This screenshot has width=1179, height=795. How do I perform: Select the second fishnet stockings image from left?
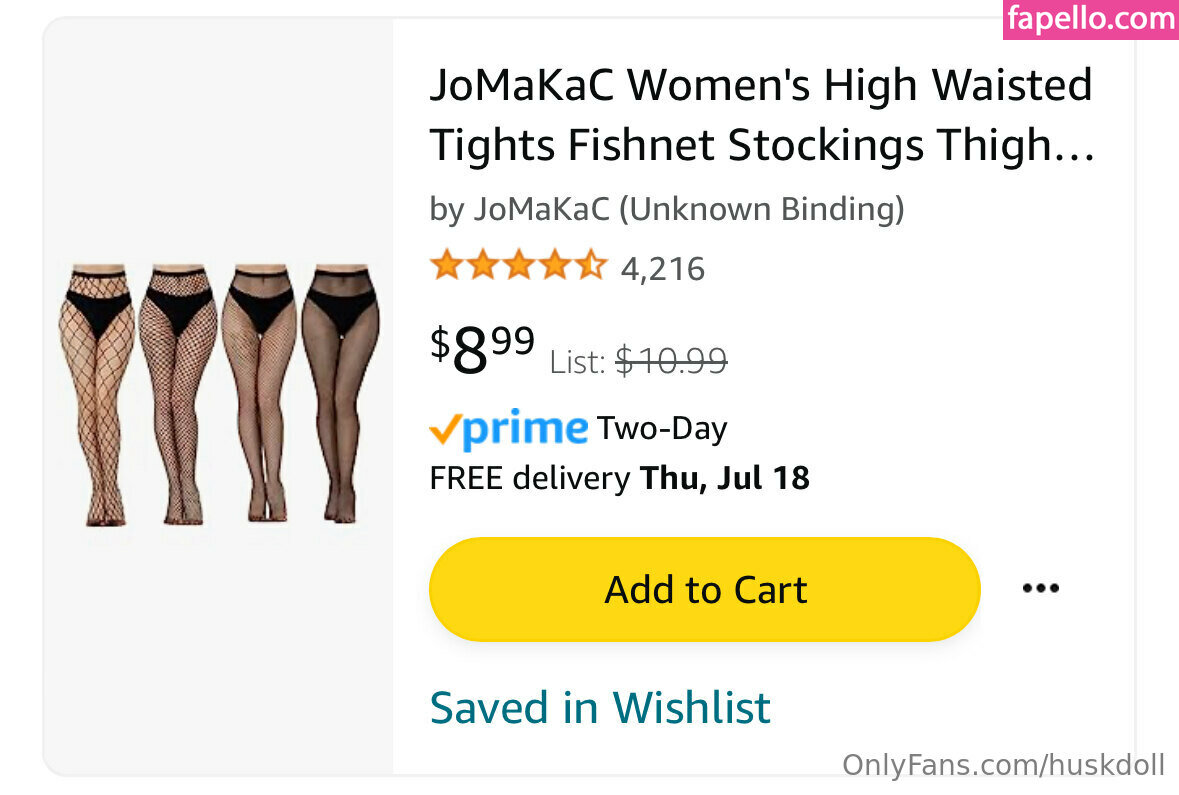pos(177,394)
